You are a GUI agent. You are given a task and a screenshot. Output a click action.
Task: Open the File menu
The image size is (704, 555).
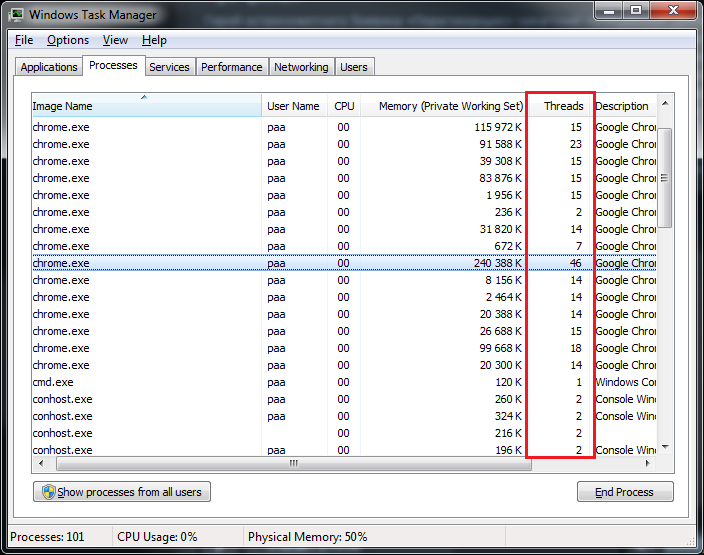tap(24, 40)
